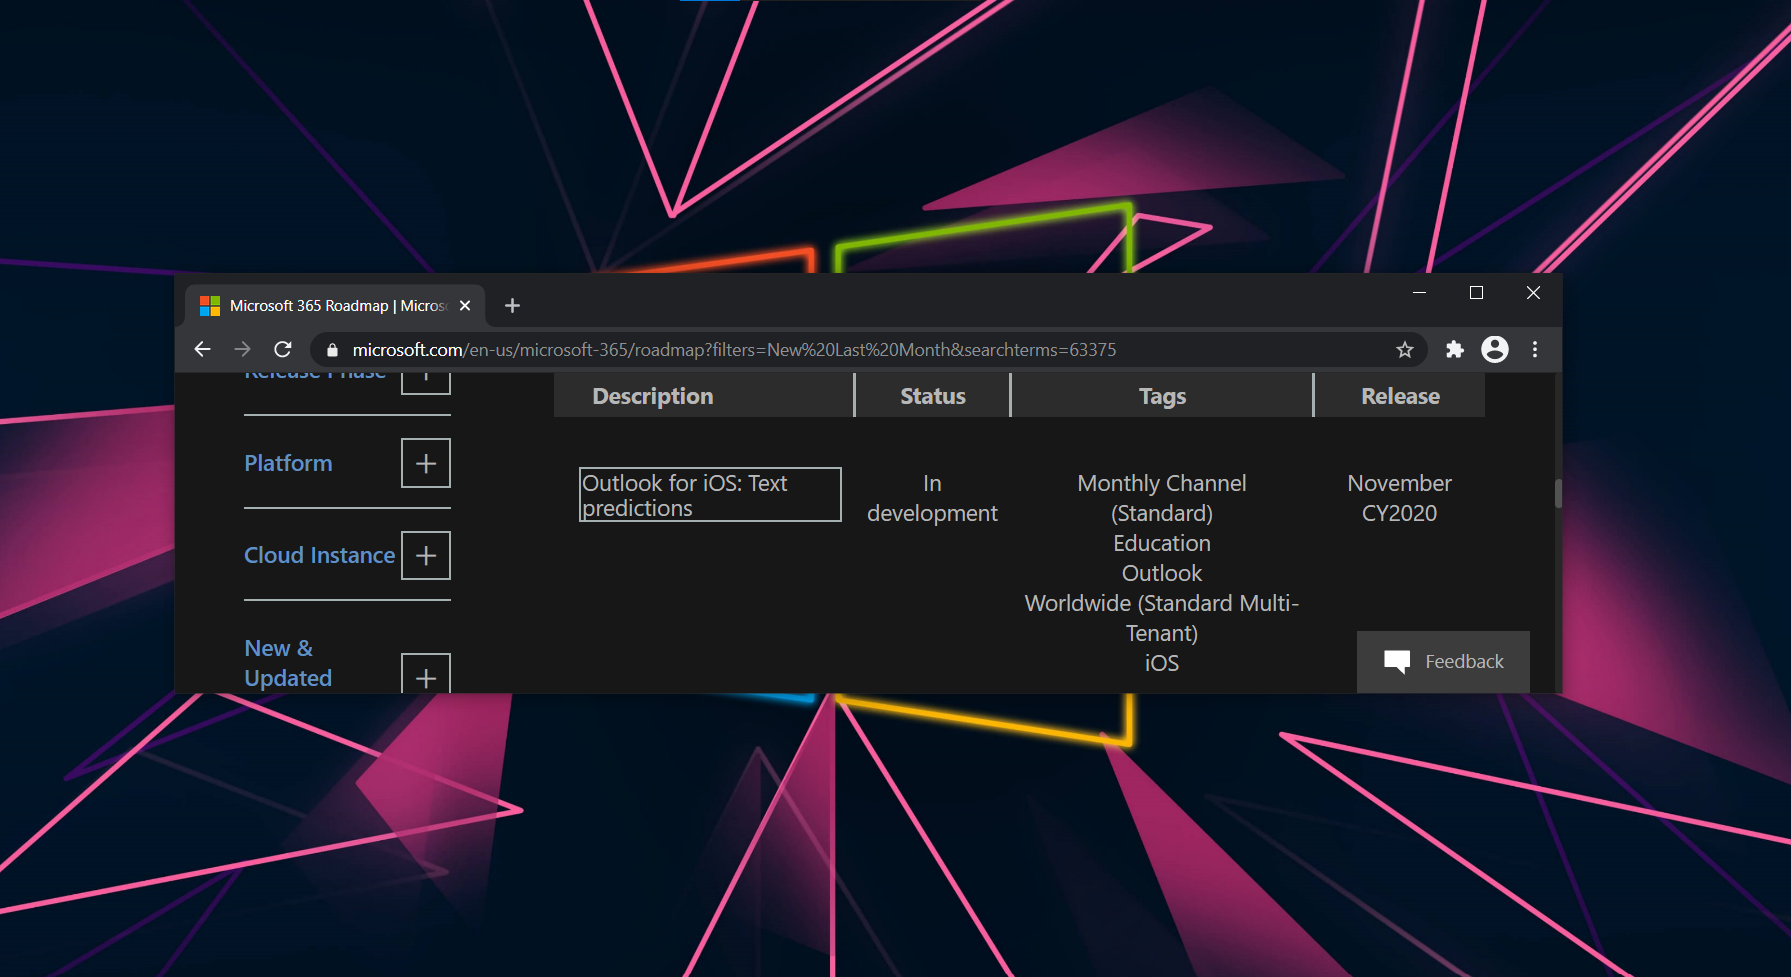Close the Microsoft 365 Roadmap tab
1791x977 pixels.
(465, 306)
